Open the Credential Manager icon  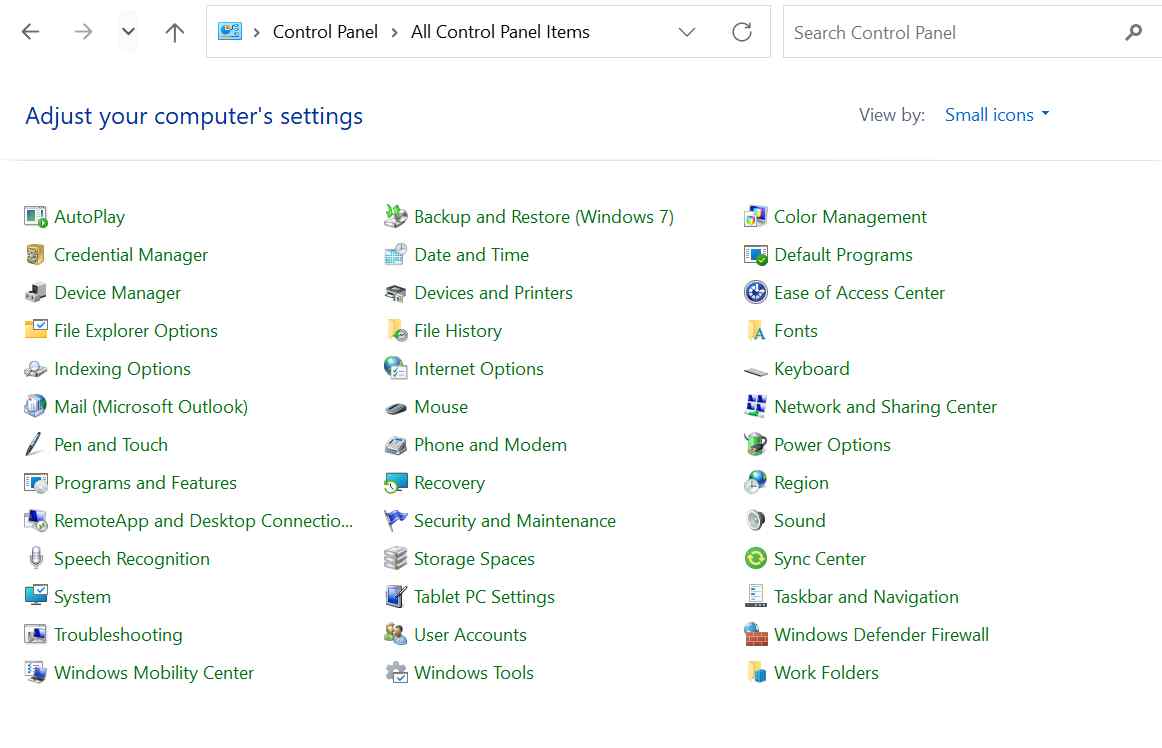point(36,255)
